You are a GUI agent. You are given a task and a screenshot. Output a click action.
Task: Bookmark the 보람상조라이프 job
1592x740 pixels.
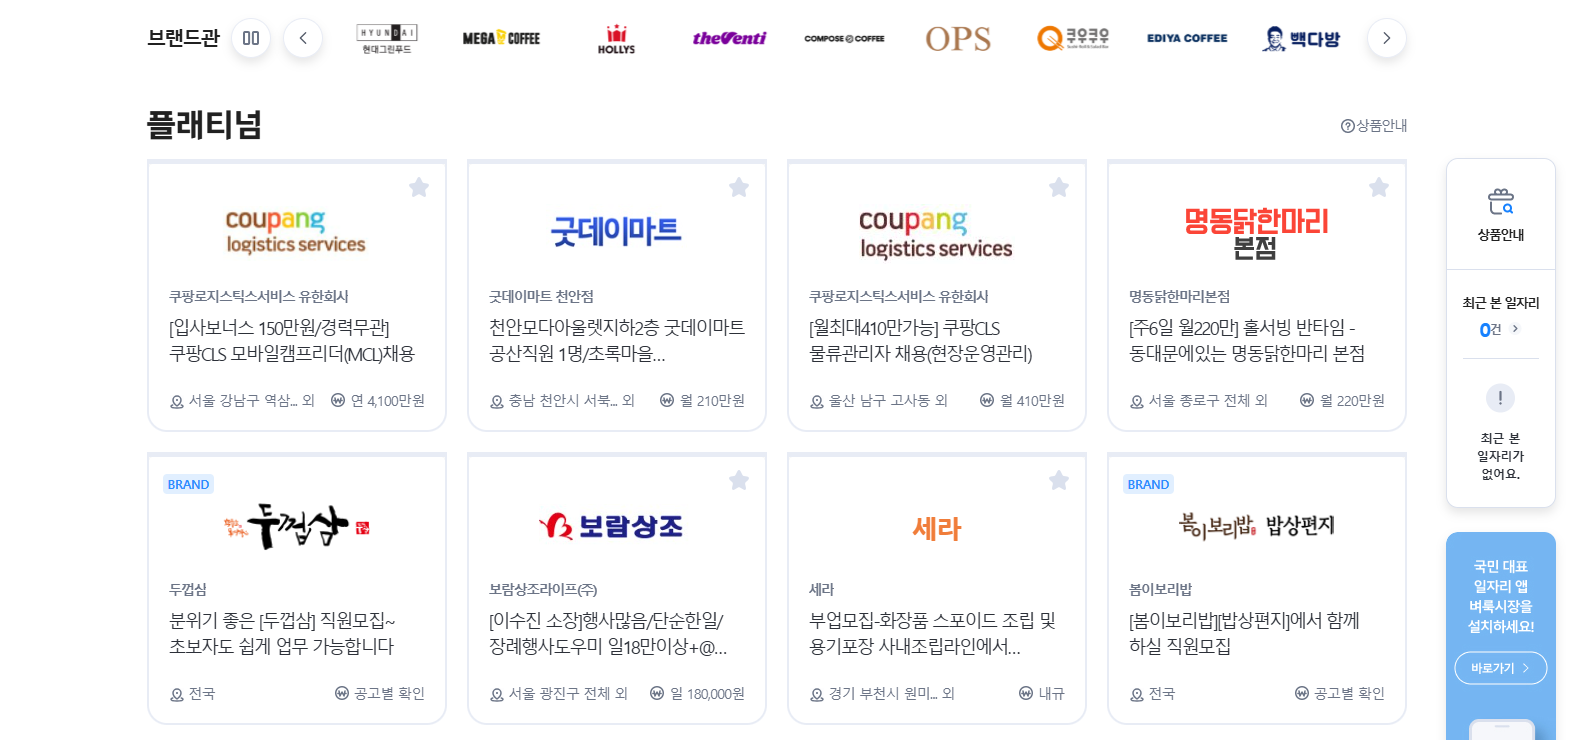(739, 480)
